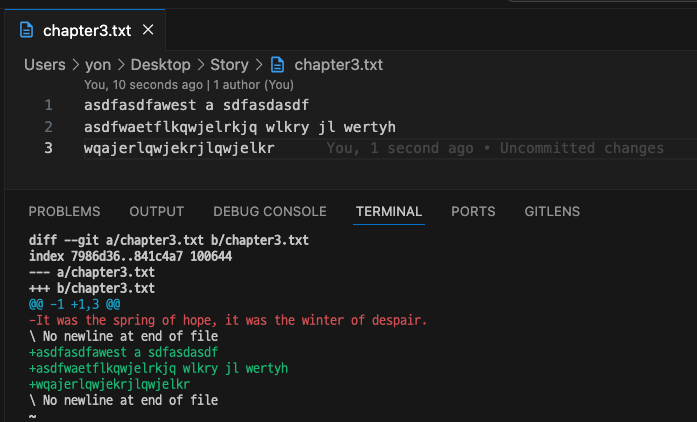This screenshot has height=422, width=697.
Task: Select line number 2 in the gutter
Action: 48,127
